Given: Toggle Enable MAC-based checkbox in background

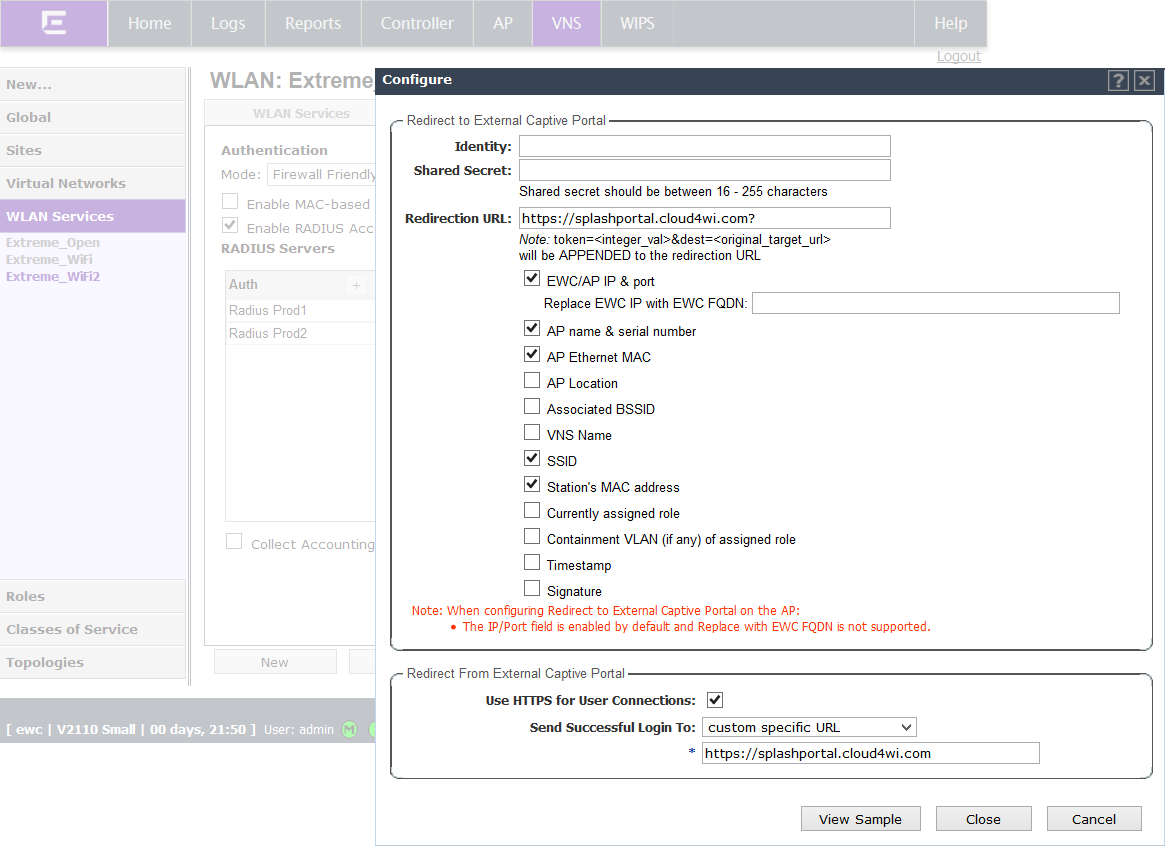Looking at the screenshot, I should (230, 201).
